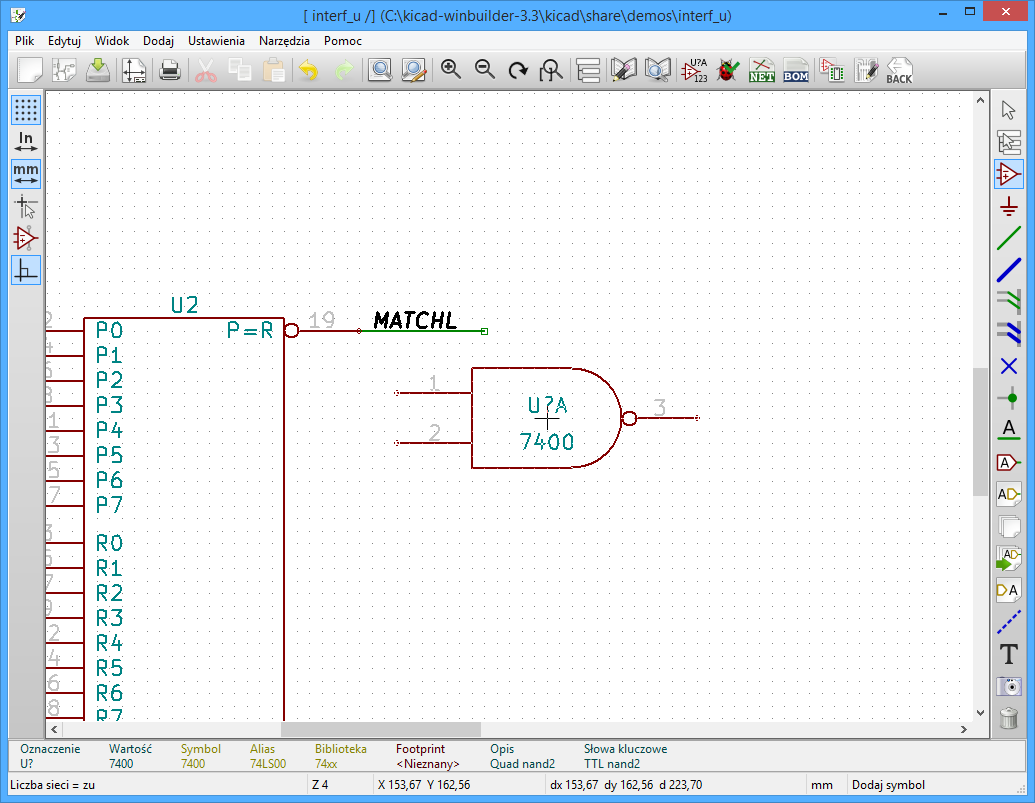
Task: Select the Place bus tool
Action: 1009,270
